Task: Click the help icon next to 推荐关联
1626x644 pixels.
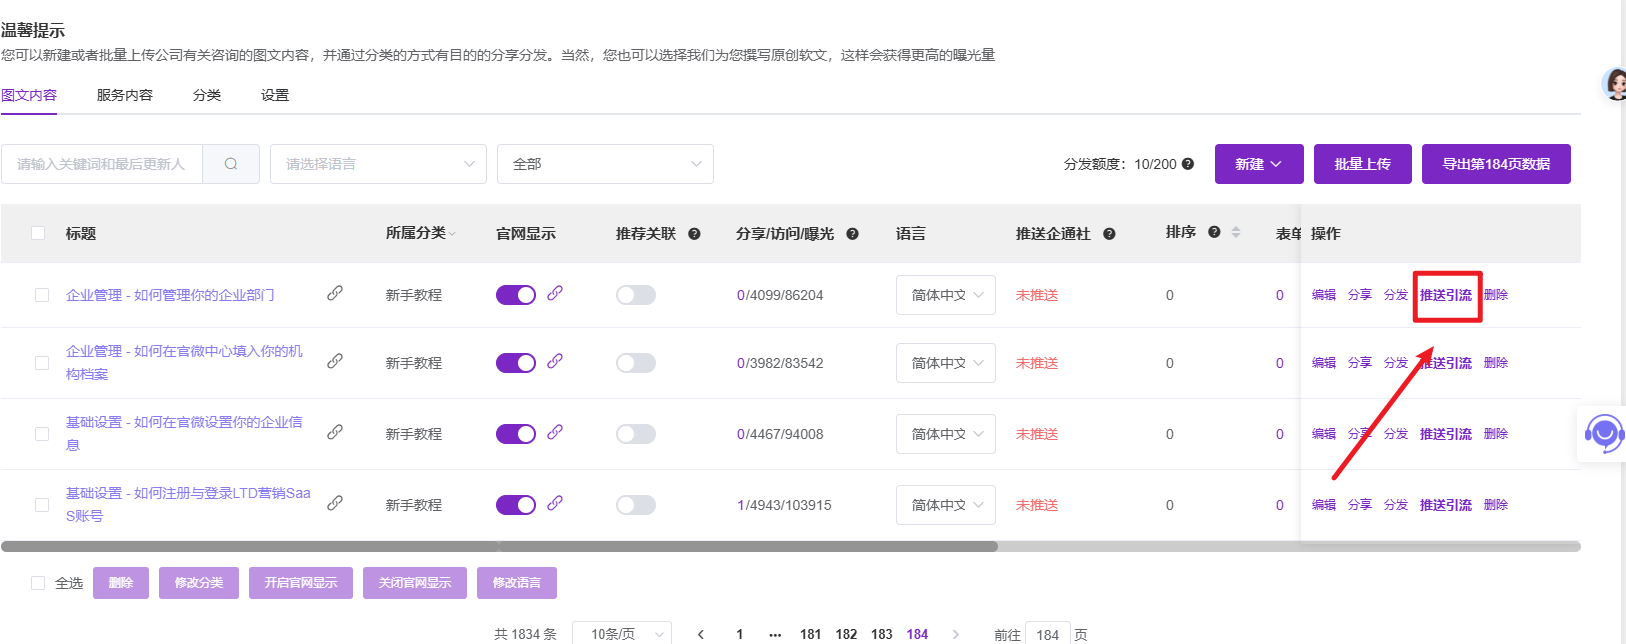Action: pos(694,234)
